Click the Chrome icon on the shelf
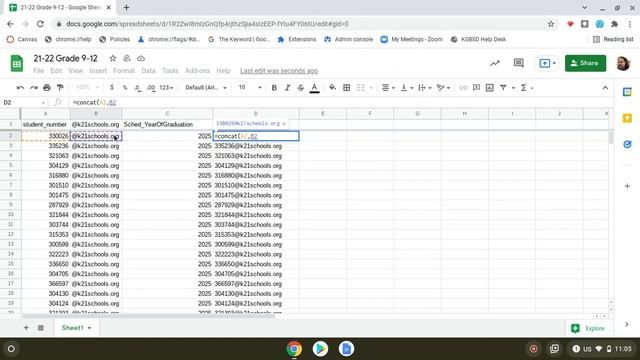The height and width of the screenshot is (360, 640). click(x=294, y=349)
